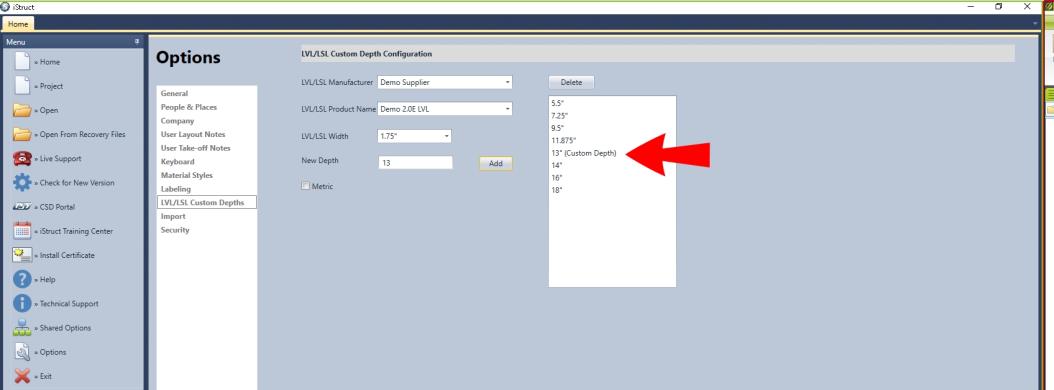Image resolution: width=1054 pixels, height=390 pixels.
Task: Open the Shared Options network icon
Action: 22,327
